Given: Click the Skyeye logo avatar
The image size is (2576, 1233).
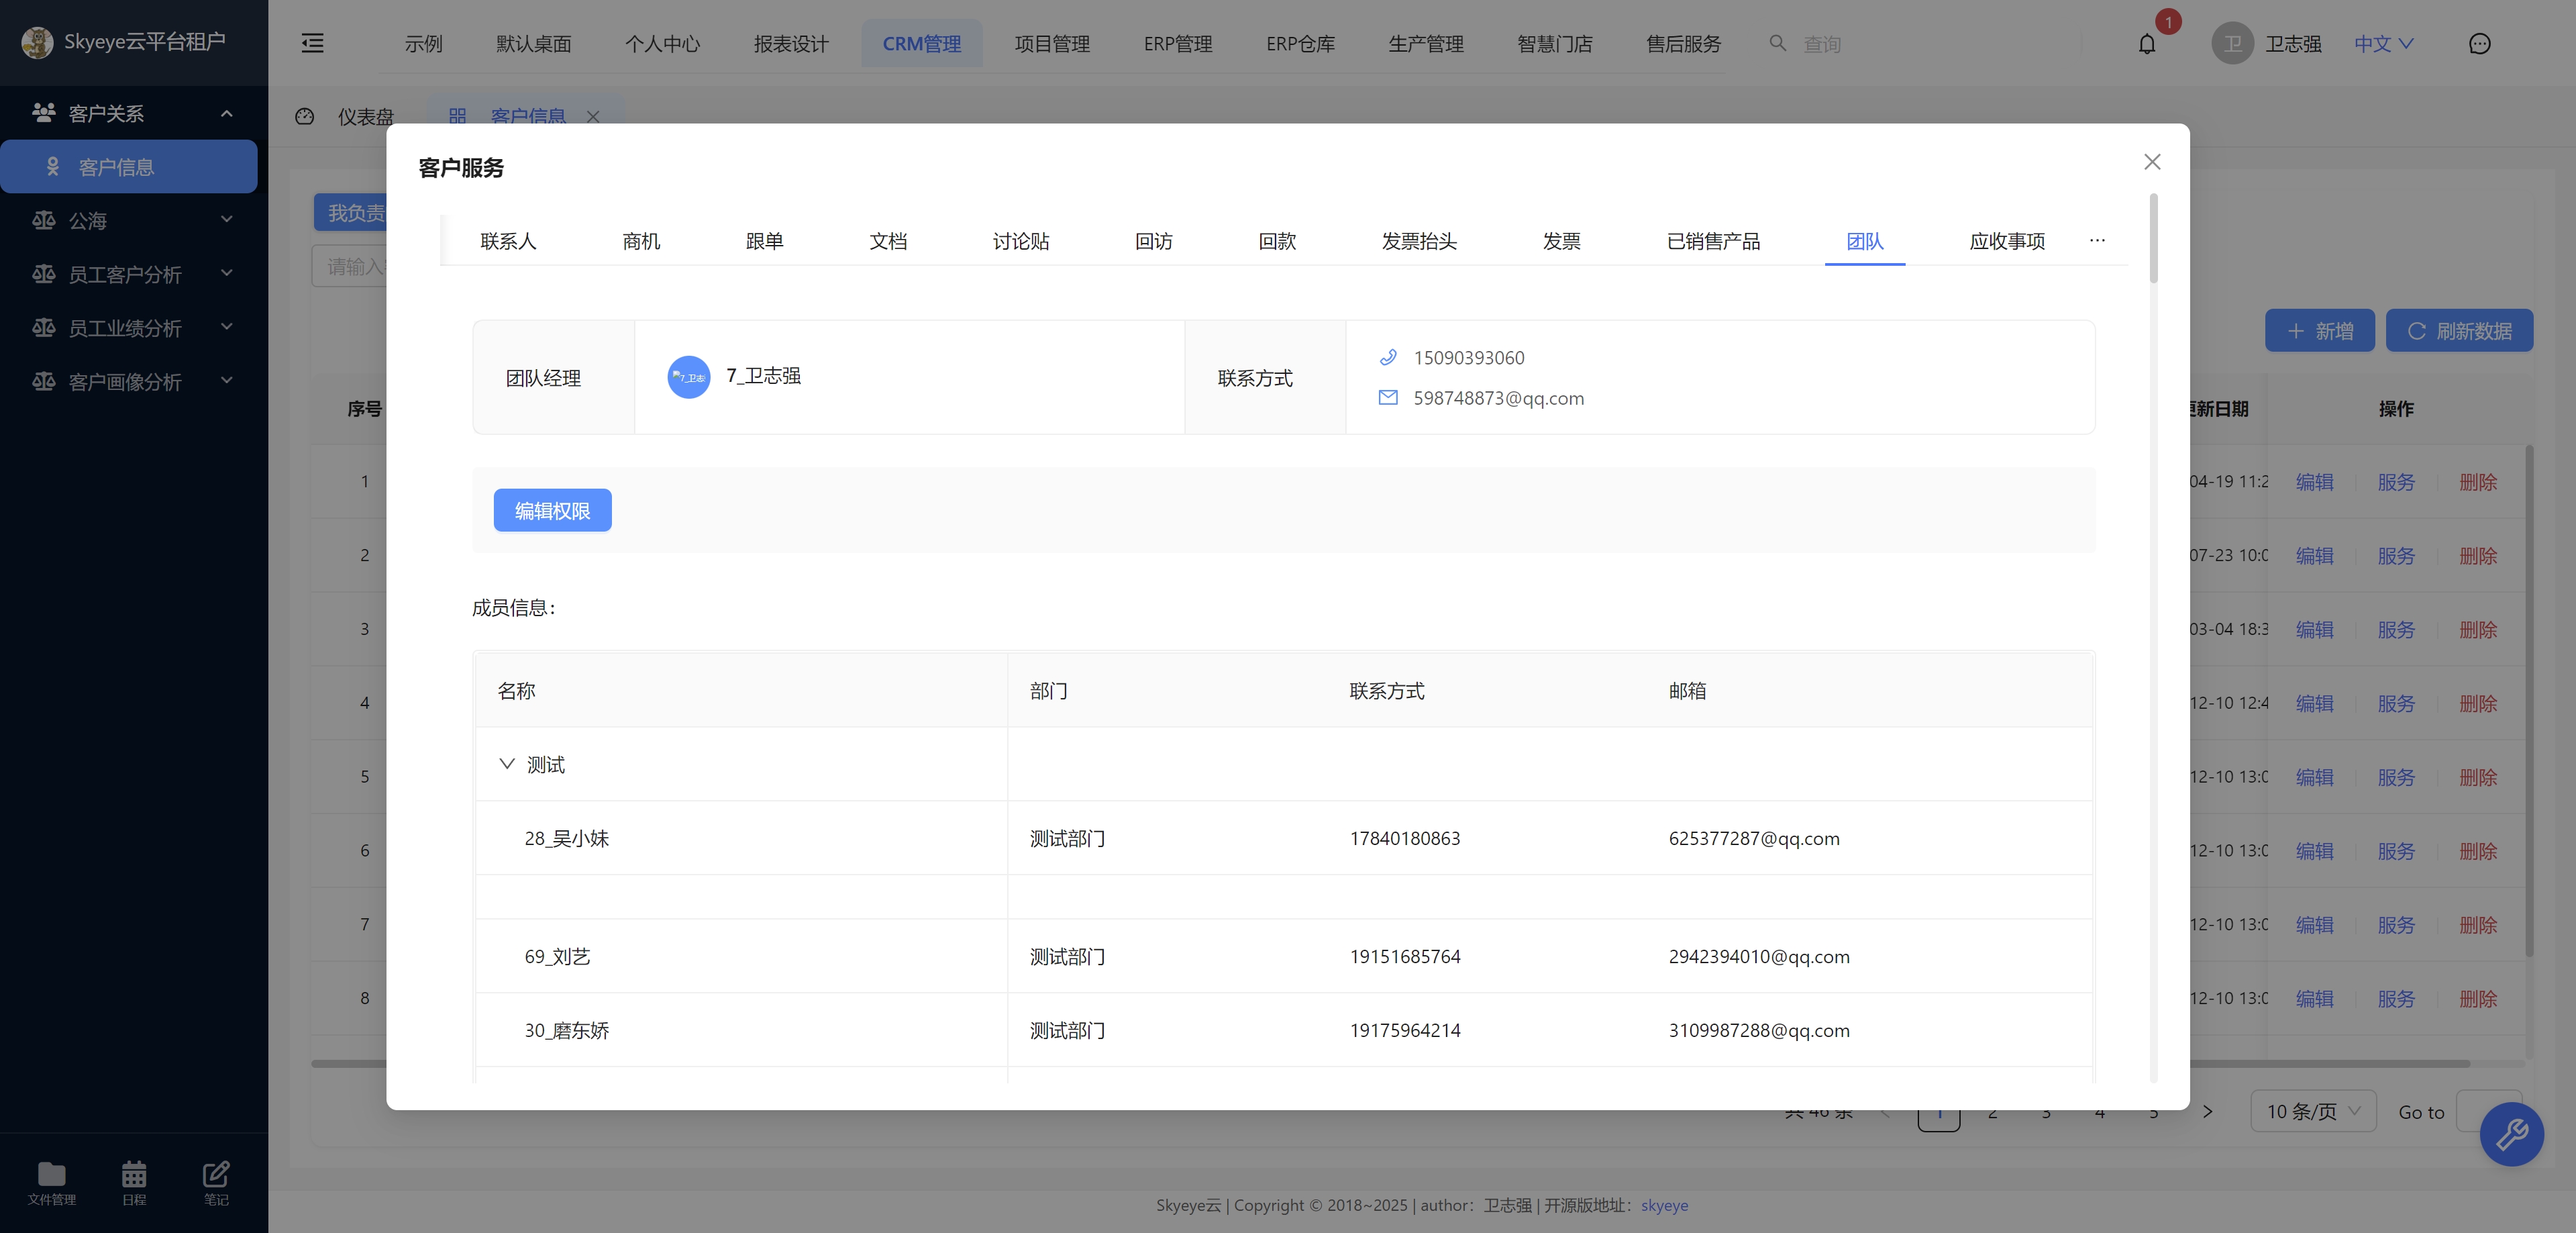Looking at the screenshot, I should pyautogui.click(x=37, y=42).
